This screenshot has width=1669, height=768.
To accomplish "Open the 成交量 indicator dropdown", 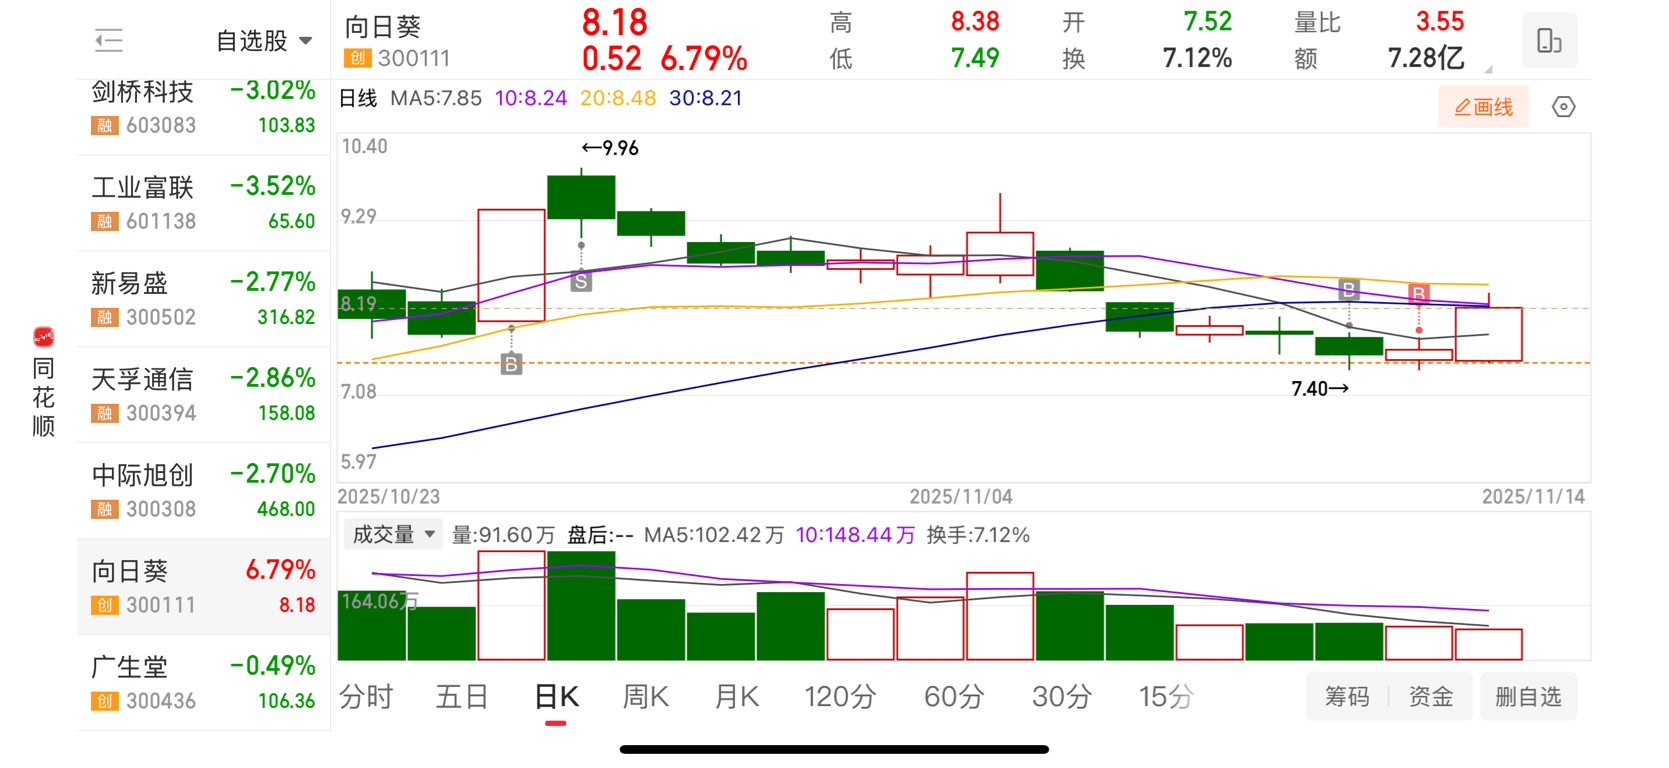I will [x=392, y=535].
